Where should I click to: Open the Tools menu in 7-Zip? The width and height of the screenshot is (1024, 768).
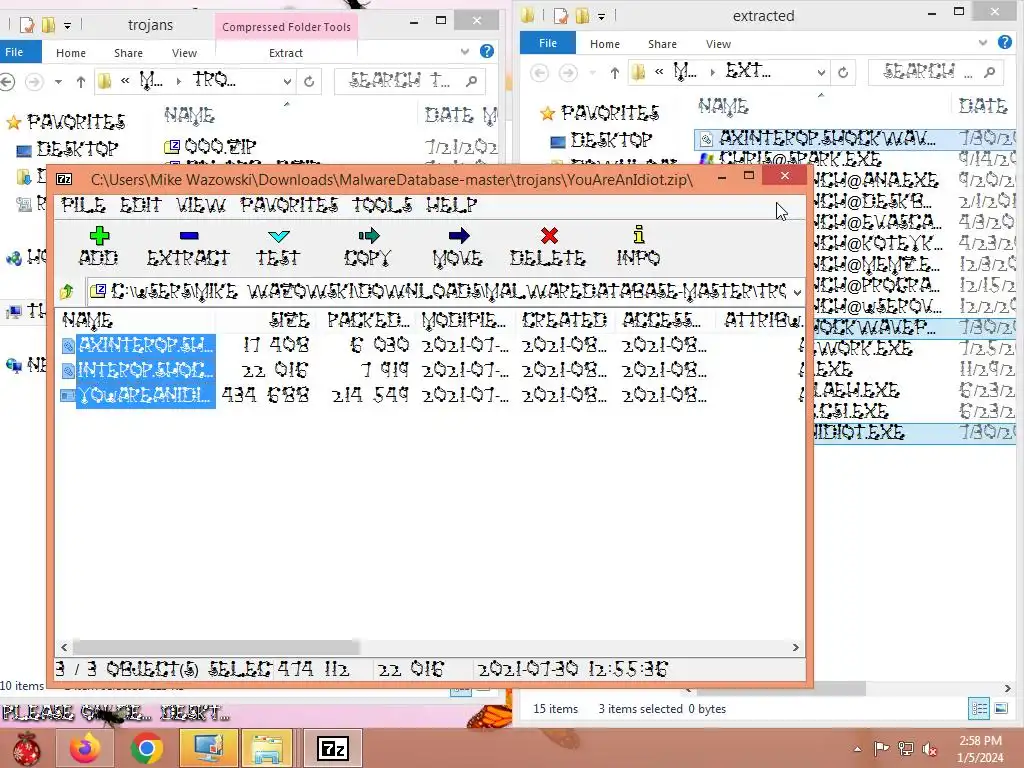click(x=383, y=205)
